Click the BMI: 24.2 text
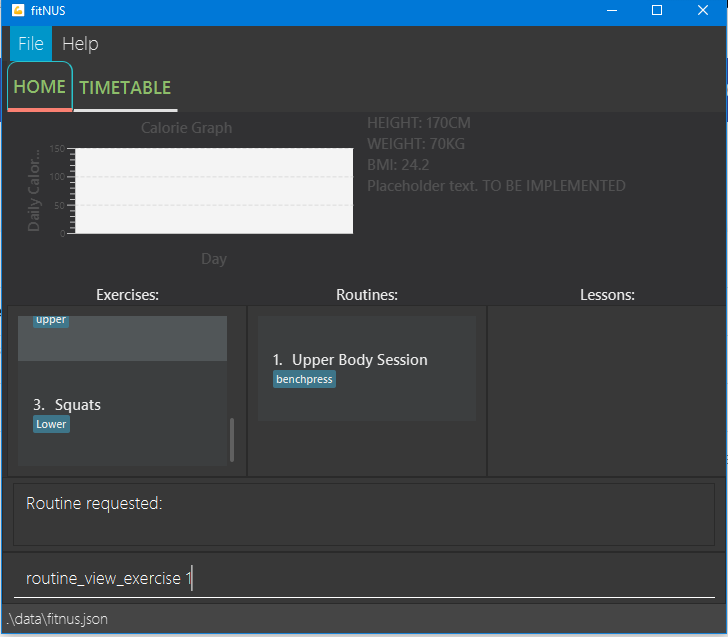 [398, 165]
